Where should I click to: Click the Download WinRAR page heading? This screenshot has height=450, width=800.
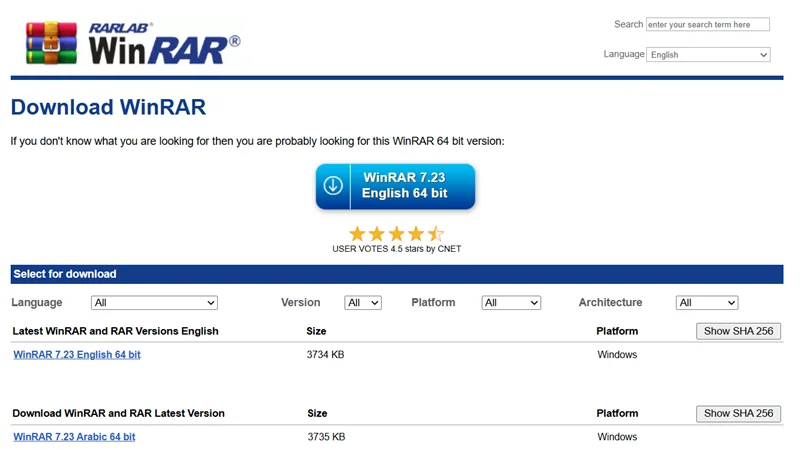108,107
